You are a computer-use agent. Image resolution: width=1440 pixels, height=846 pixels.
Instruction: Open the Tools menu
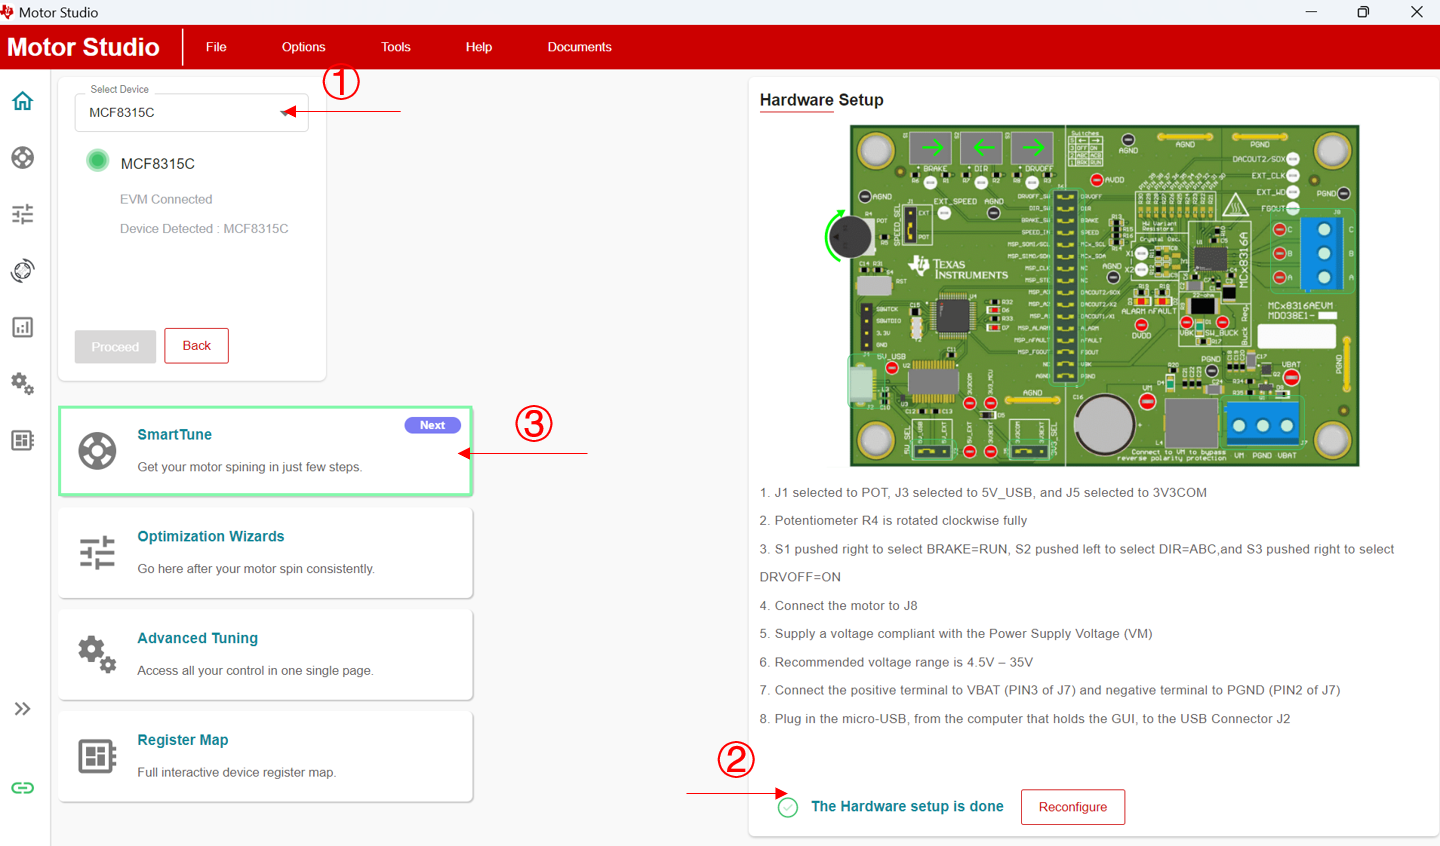[395, 47]
